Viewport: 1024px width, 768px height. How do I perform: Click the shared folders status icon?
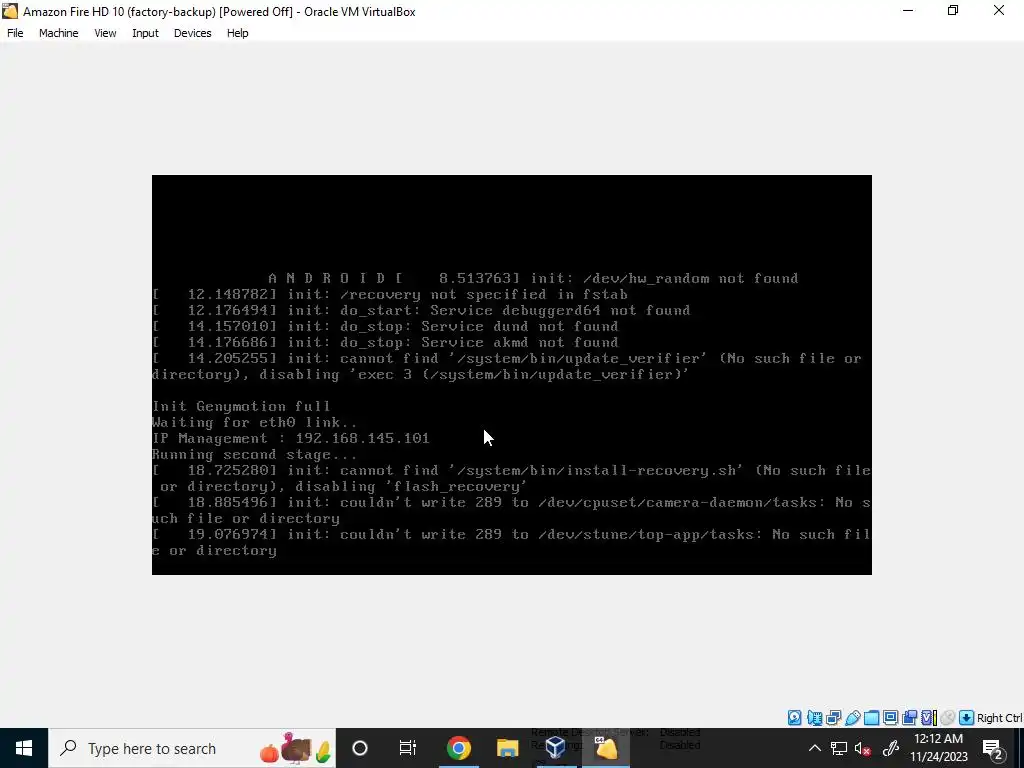(x=871, y=718)
